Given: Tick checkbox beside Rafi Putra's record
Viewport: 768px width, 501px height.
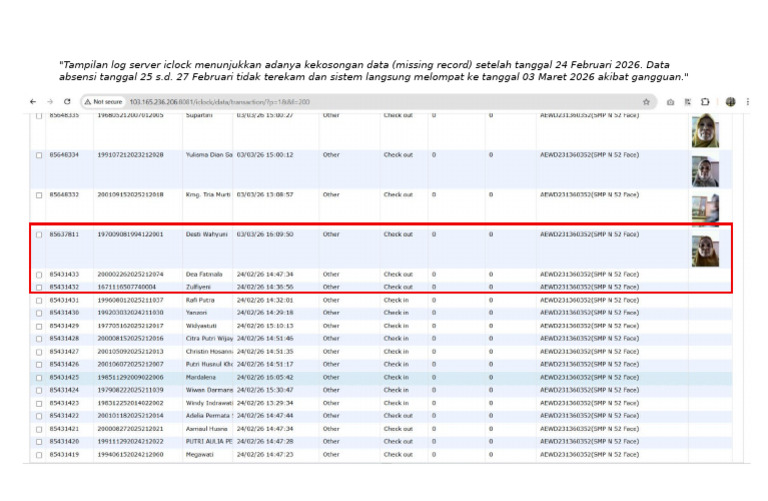Looking at the screenshot, I should pyautogui.click(x=39, y=301).
